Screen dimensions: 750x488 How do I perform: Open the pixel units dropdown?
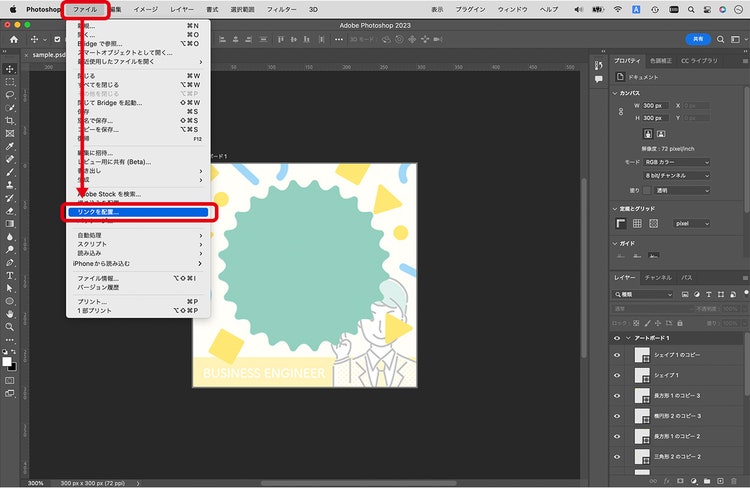pyautogui.click(x=692, y=223)
